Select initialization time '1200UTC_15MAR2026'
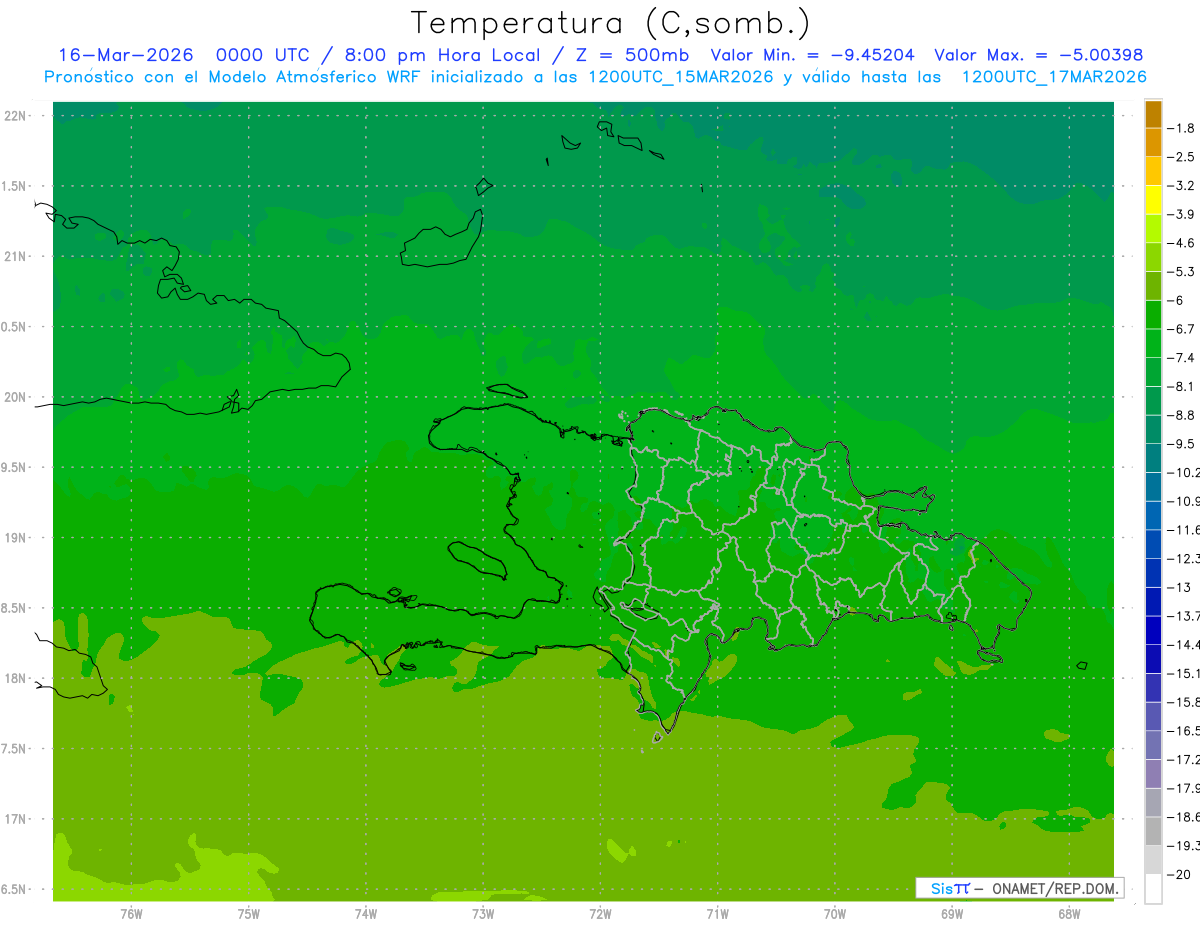The image size is (1200, 927). (x=682, y=77)
